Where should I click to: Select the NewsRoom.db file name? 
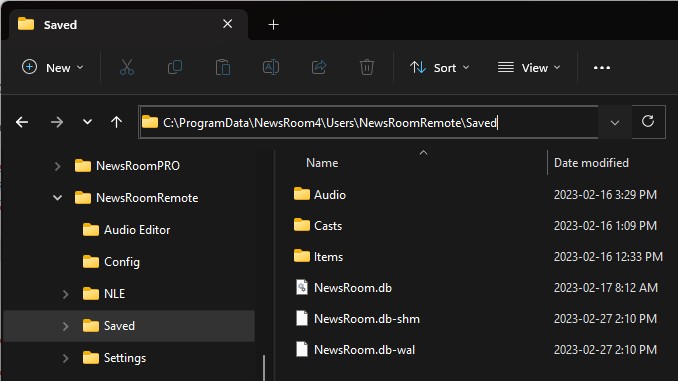[x=353, y=288]
